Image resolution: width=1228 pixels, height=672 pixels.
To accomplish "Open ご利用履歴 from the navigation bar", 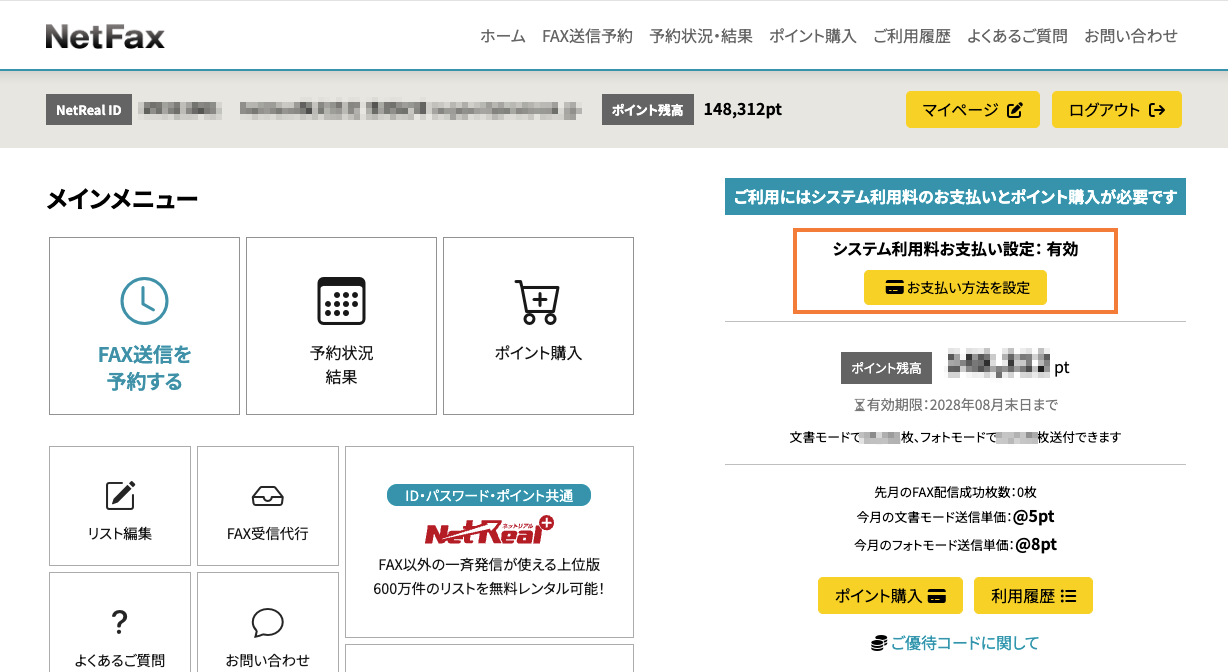I will coord(912,36).
